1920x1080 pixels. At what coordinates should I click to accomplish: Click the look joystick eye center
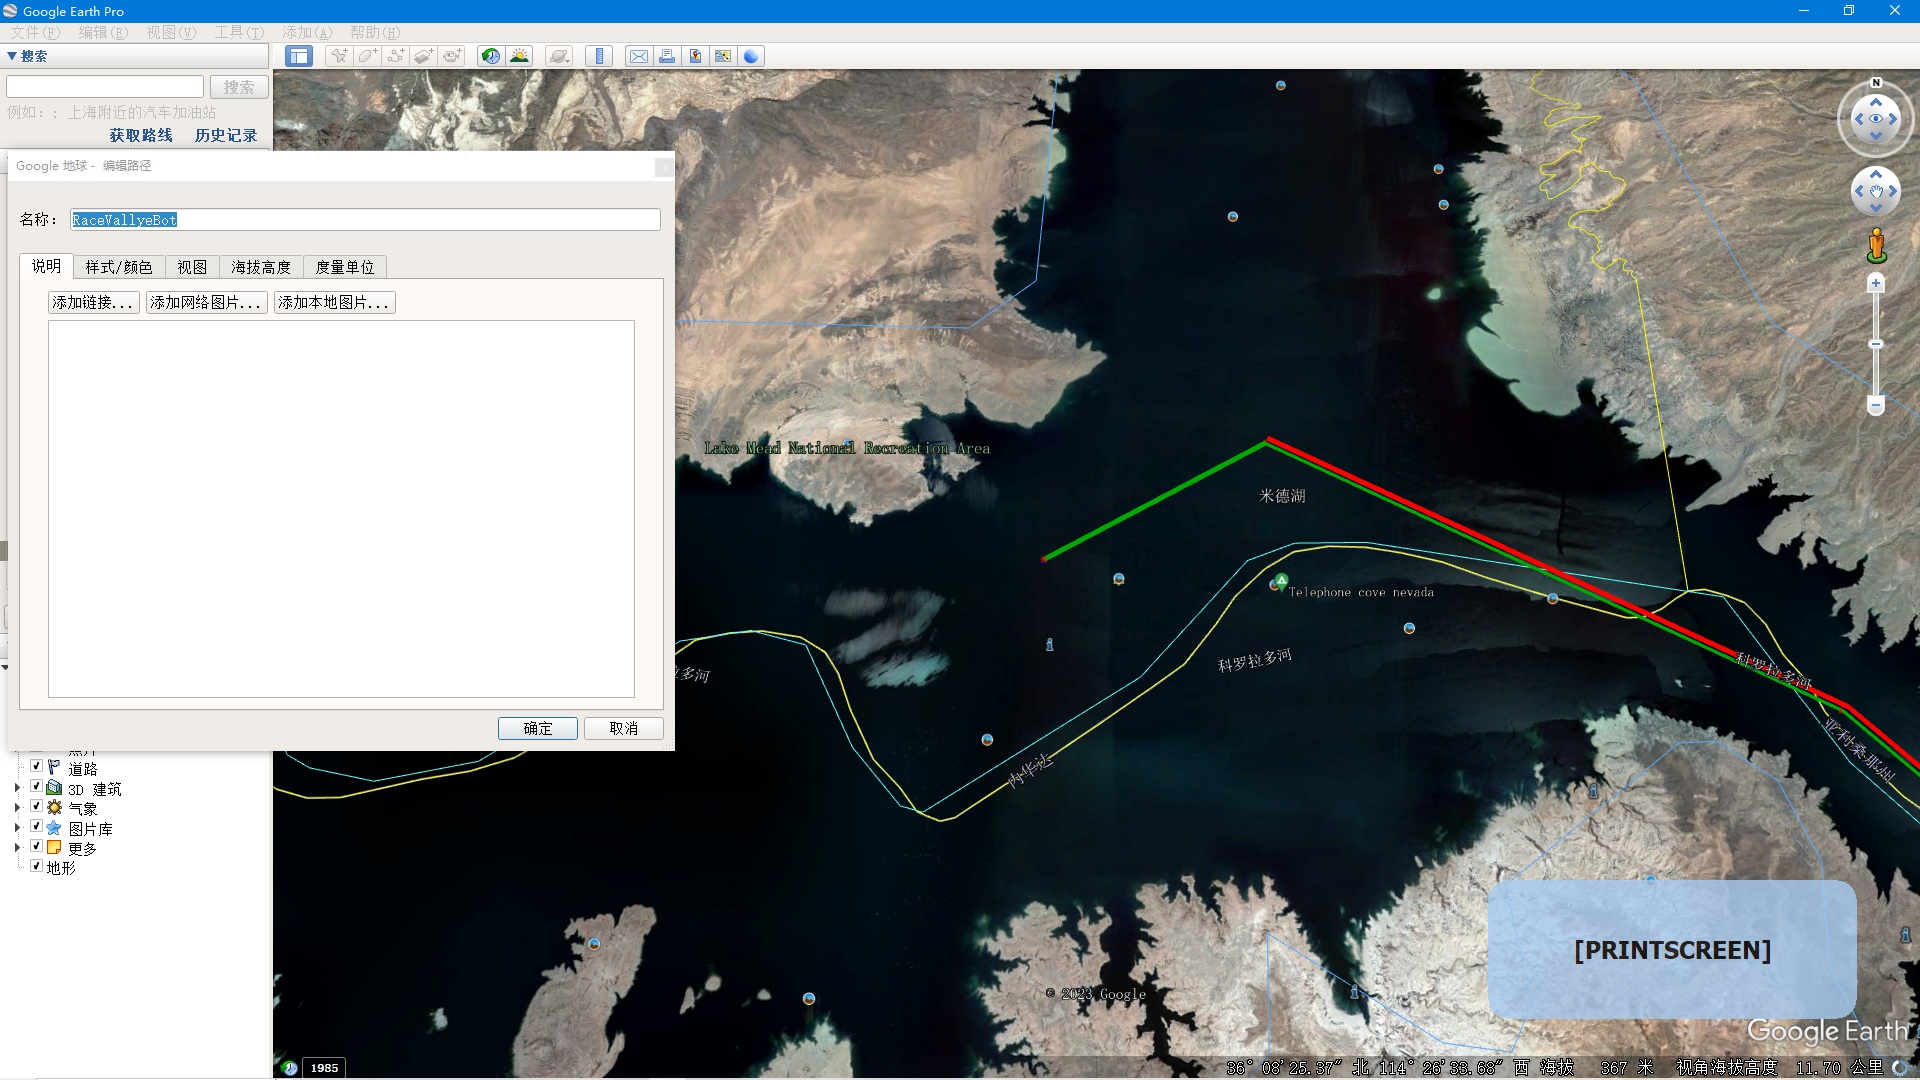tap(1876, 119)
